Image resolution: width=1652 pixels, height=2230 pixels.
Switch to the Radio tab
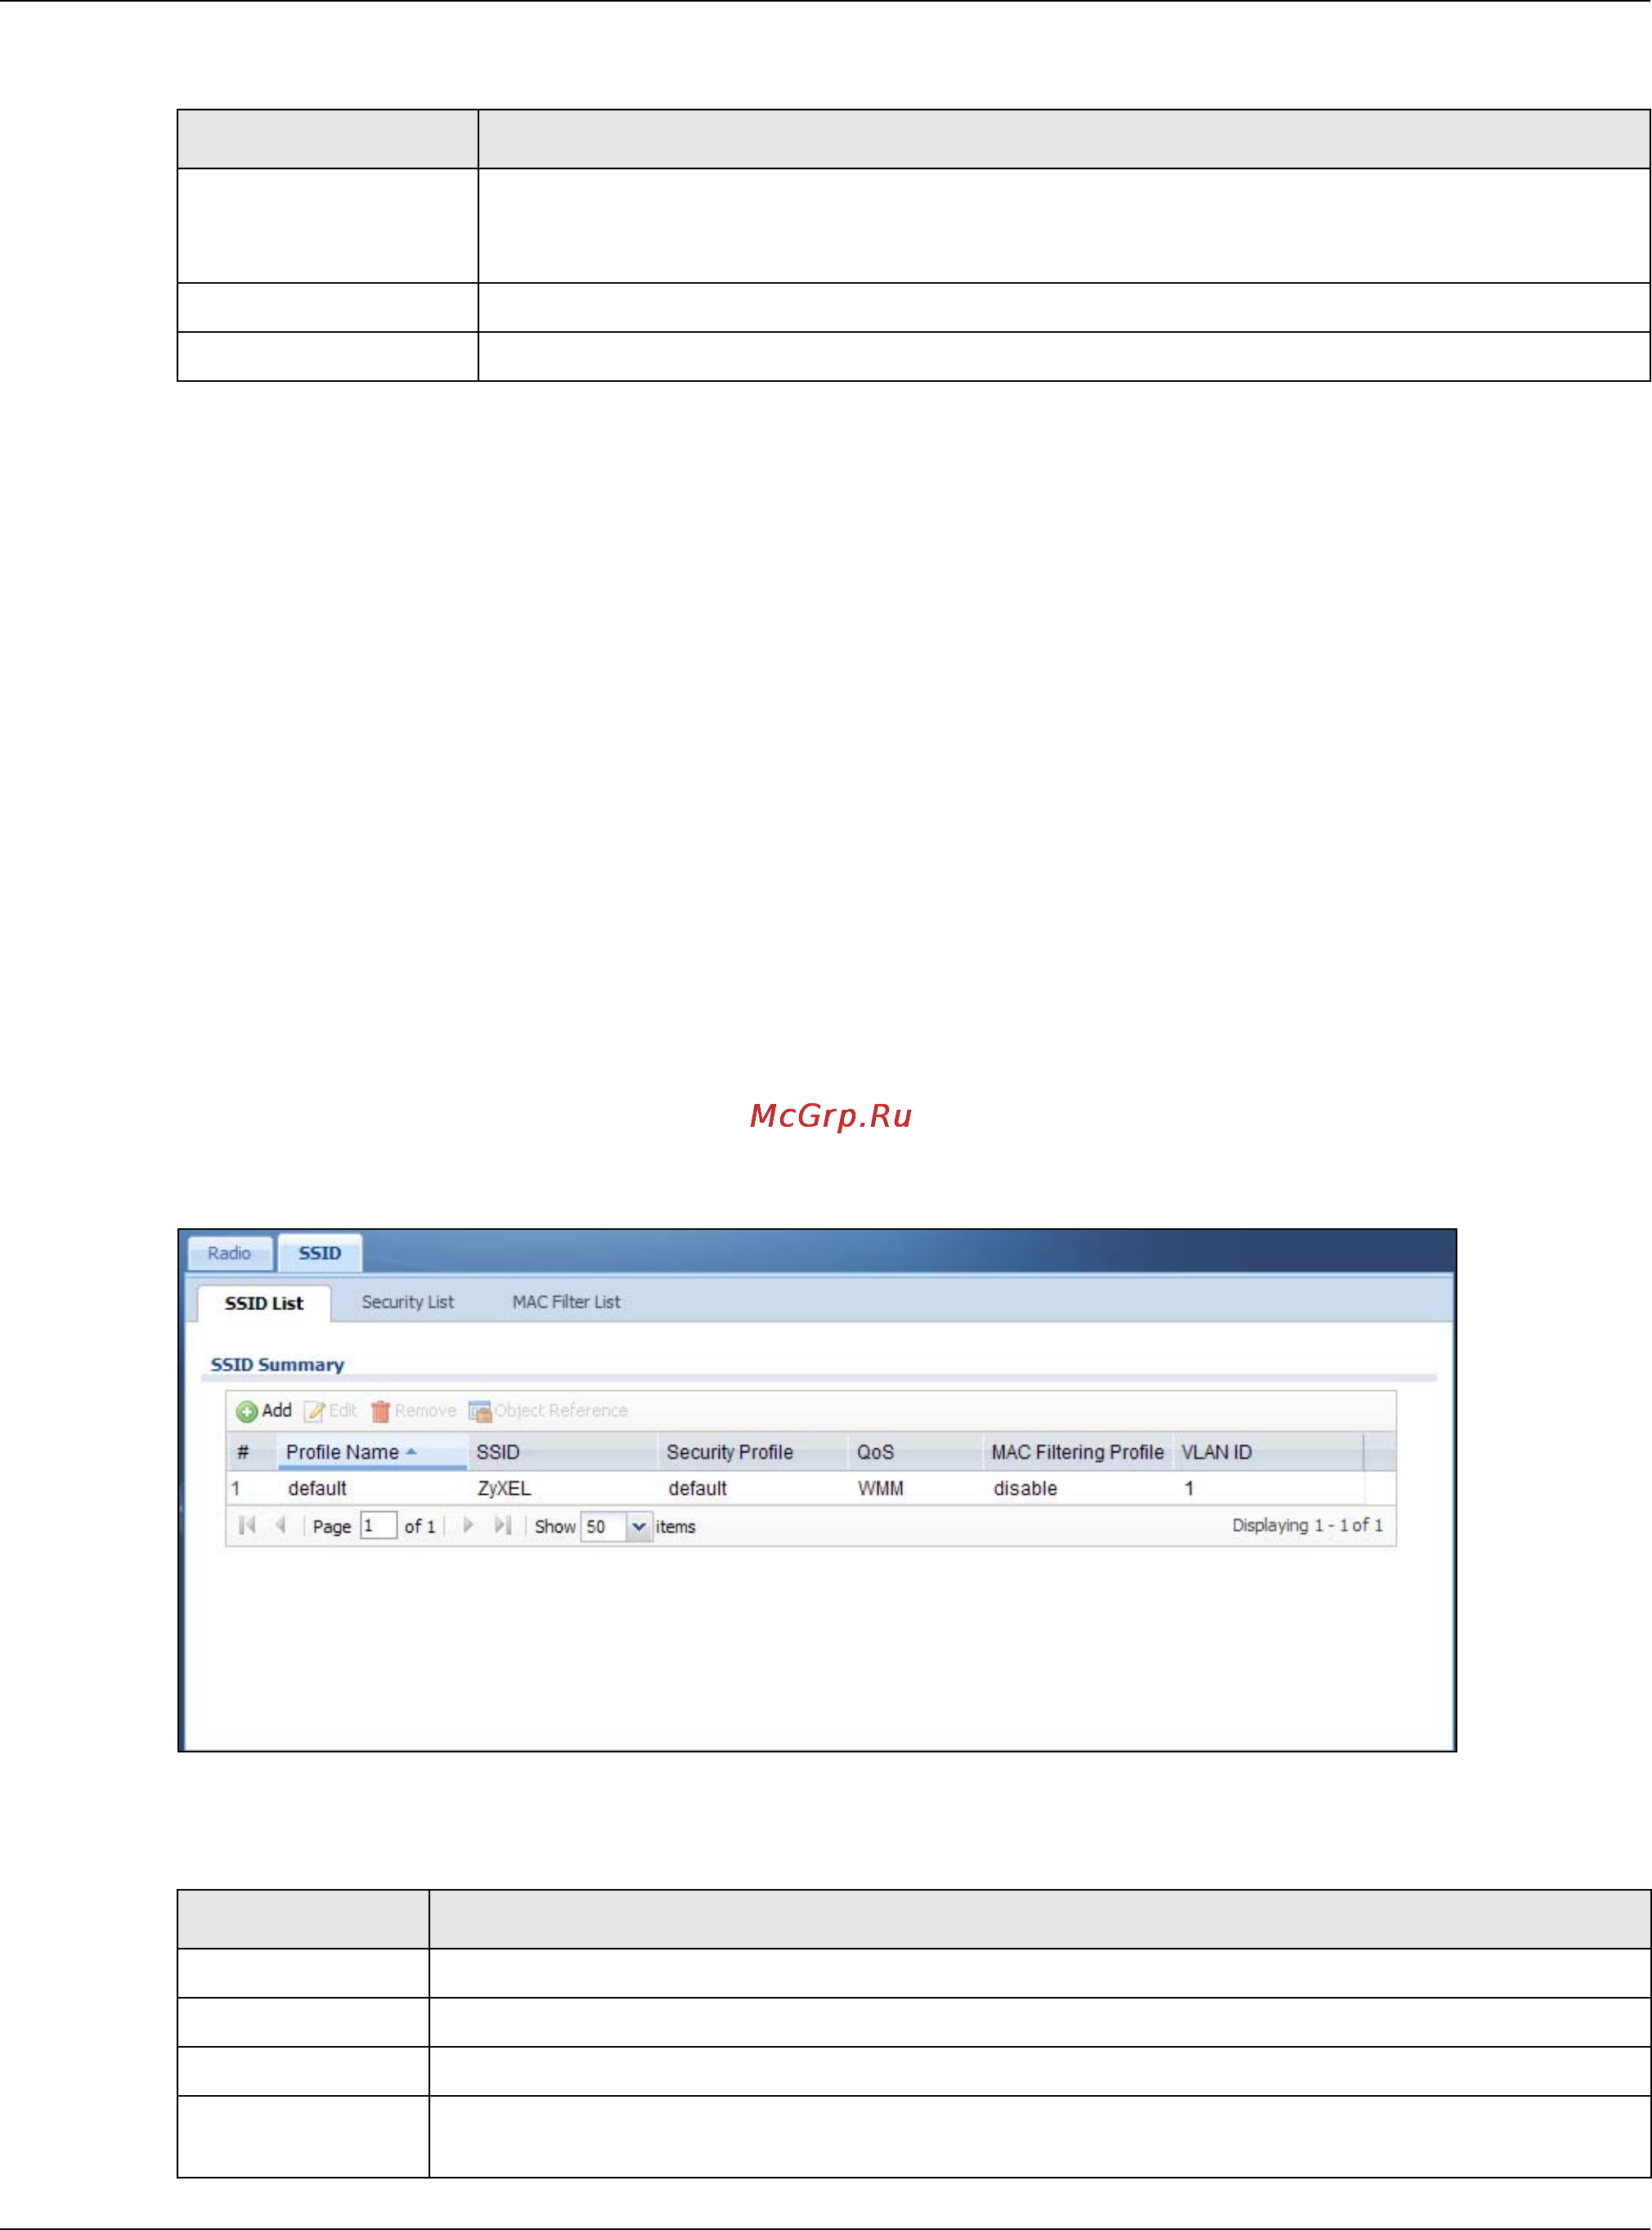tap(229, 1253)
